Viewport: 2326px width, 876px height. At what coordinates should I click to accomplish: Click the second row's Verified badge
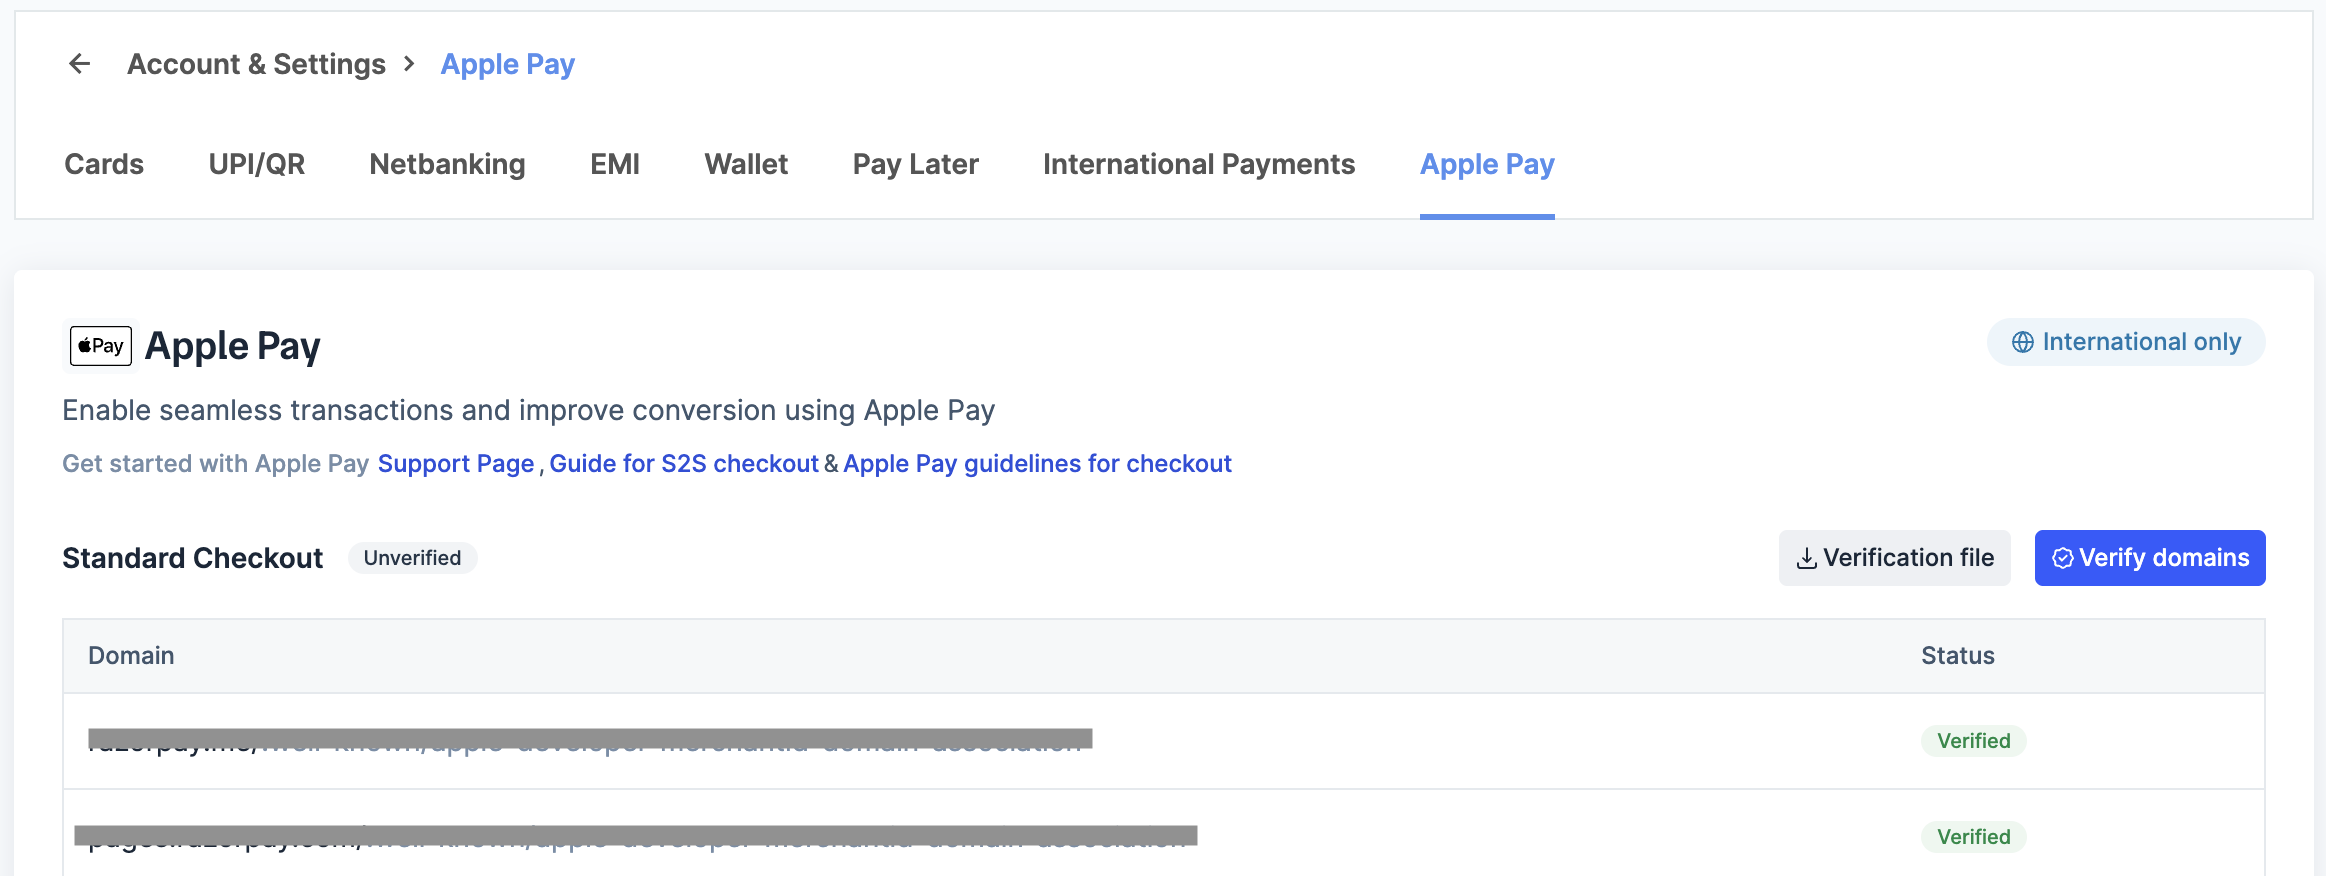tap(1973, 837)
